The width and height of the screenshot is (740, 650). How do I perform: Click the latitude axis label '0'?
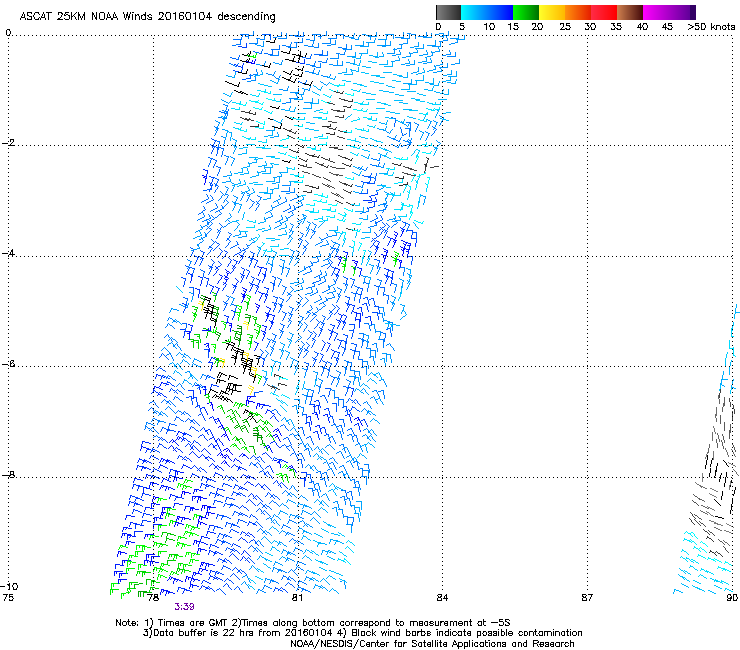coord(8,33)
